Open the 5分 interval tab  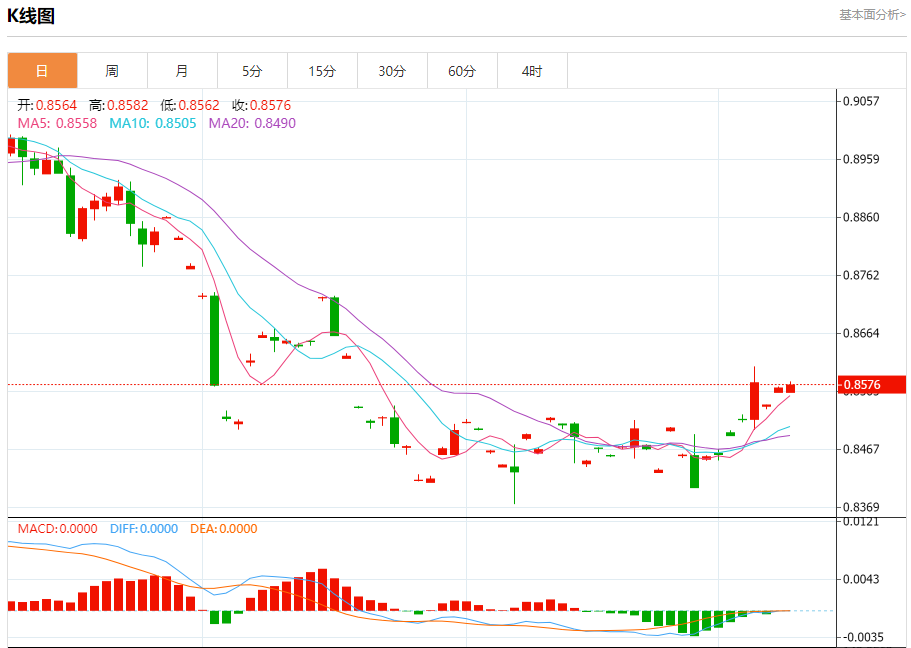click(x=252, y=71)
